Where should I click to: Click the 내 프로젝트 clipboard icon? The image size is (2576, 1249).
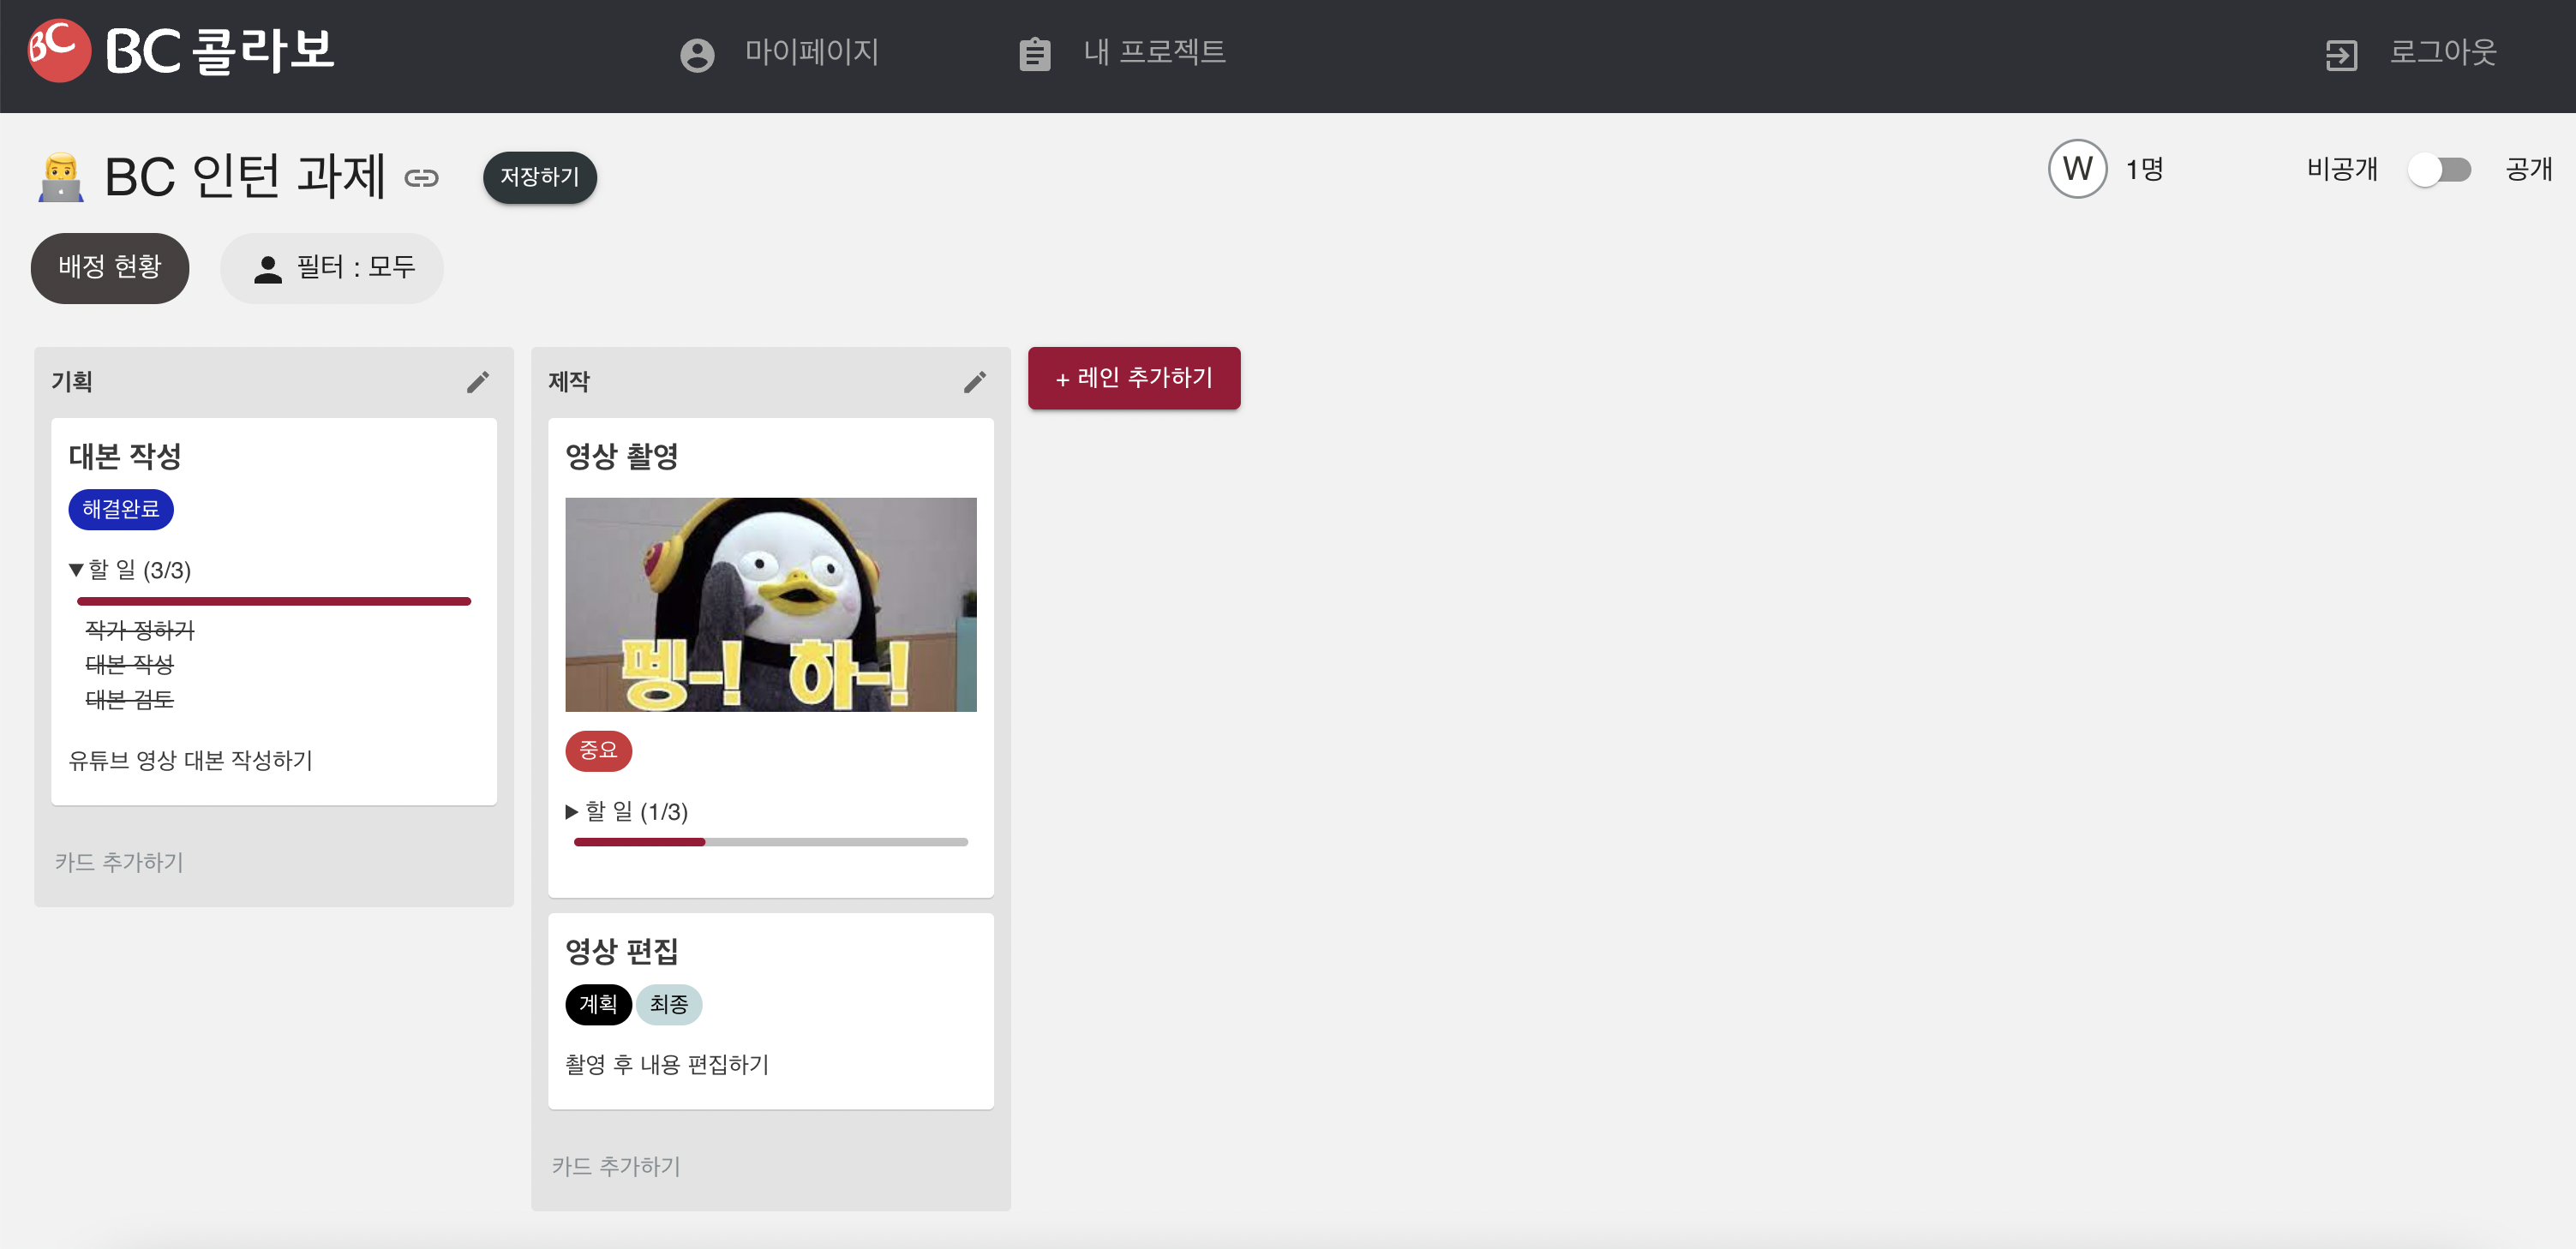tap(1034, 54)
